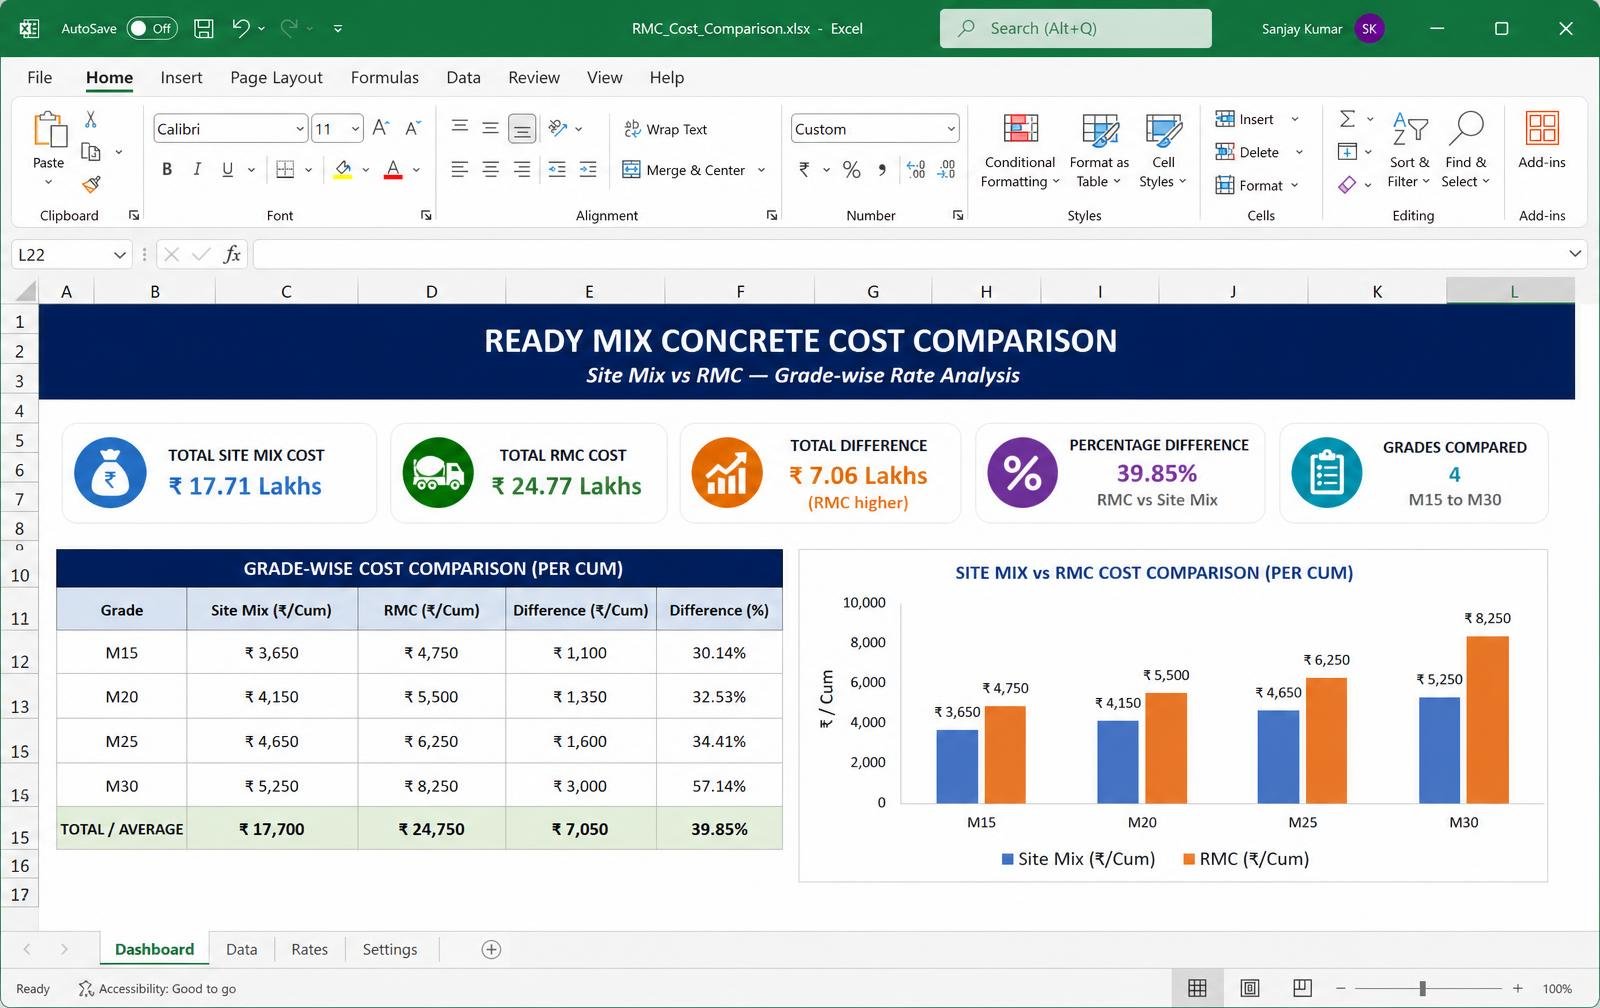Open the Rates sheet tab

[x=309, y=949]
